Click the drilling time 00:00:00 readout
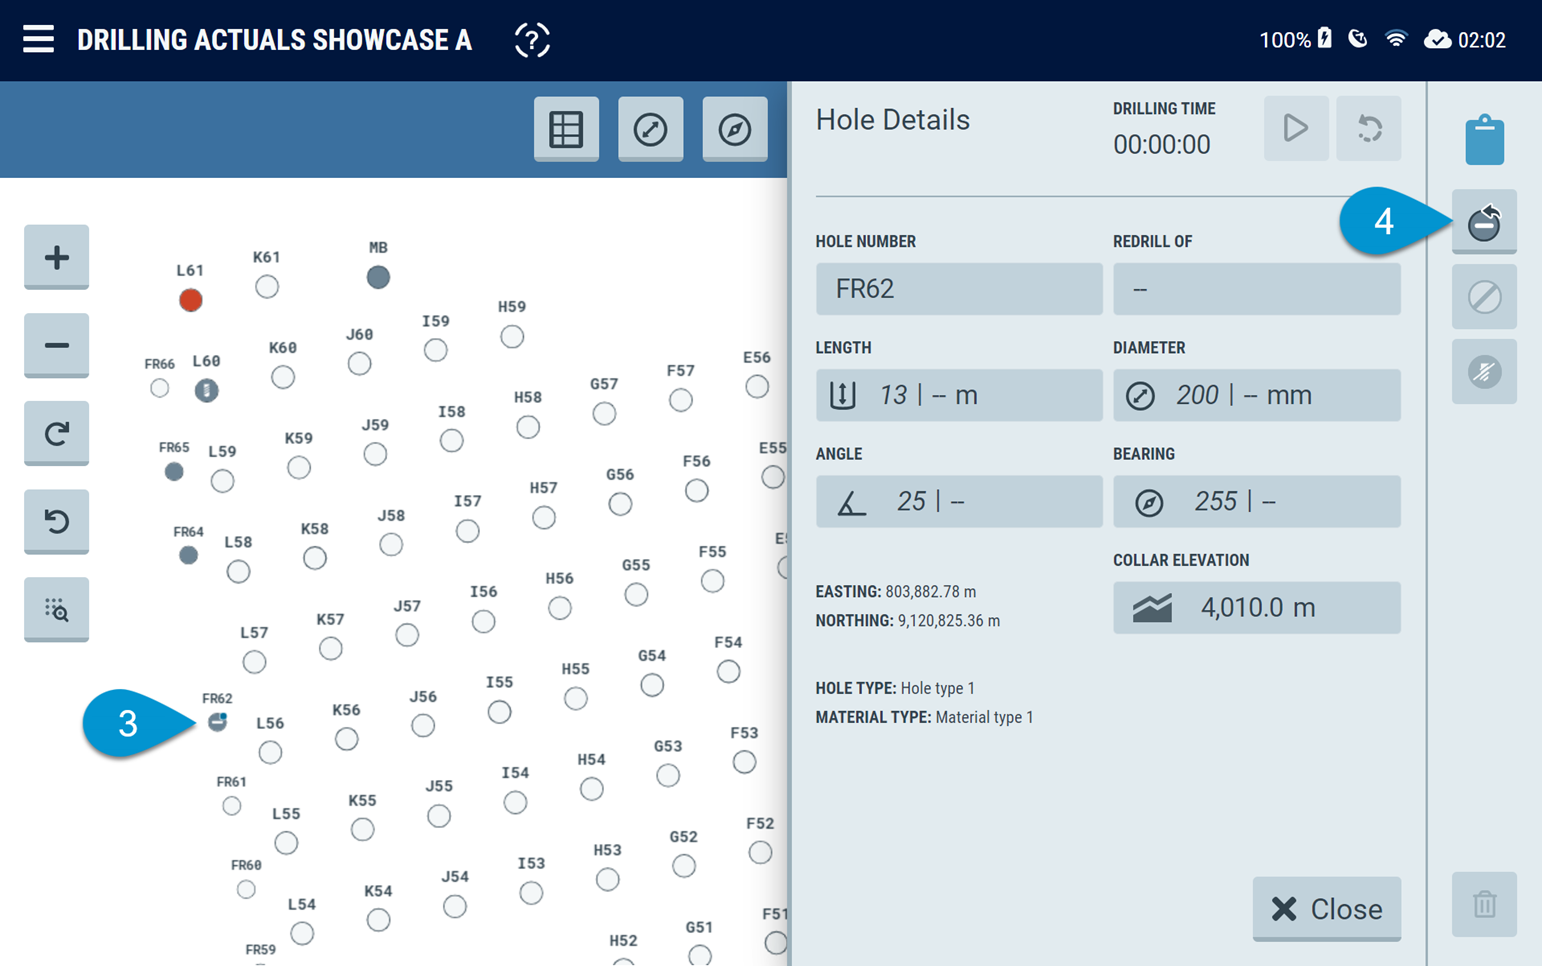This screenshot has height=966, width=1542. [1162, 144]
